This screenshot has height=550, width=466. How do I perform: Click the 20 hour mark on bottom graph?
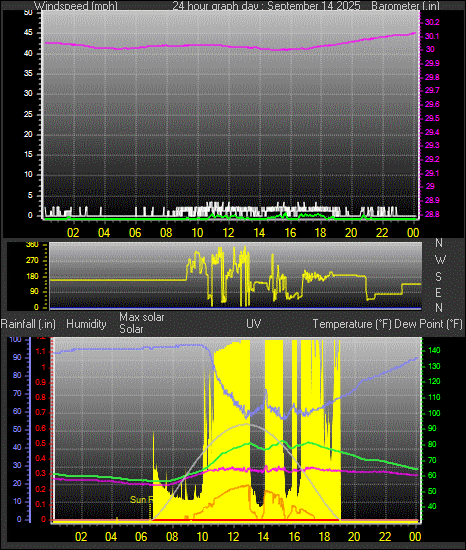pos(354,537)
